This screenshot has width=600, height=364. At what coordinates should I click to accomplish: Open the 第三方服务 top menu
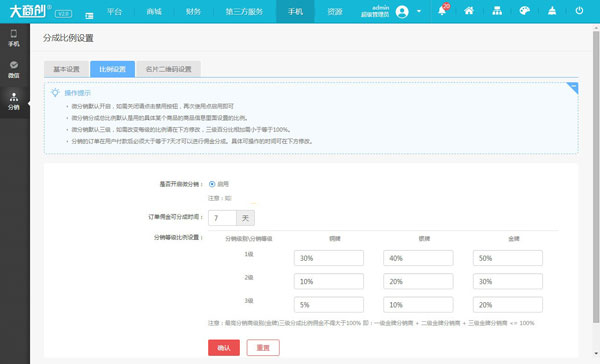(244, 11)
